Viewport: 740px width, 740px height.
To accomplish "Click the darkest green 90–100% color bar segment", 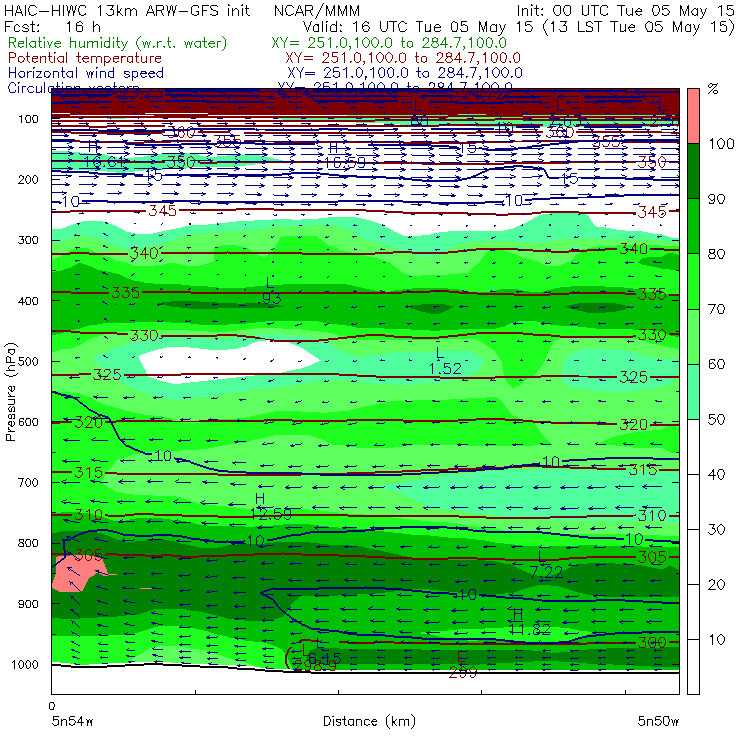I will pos(693,171).
